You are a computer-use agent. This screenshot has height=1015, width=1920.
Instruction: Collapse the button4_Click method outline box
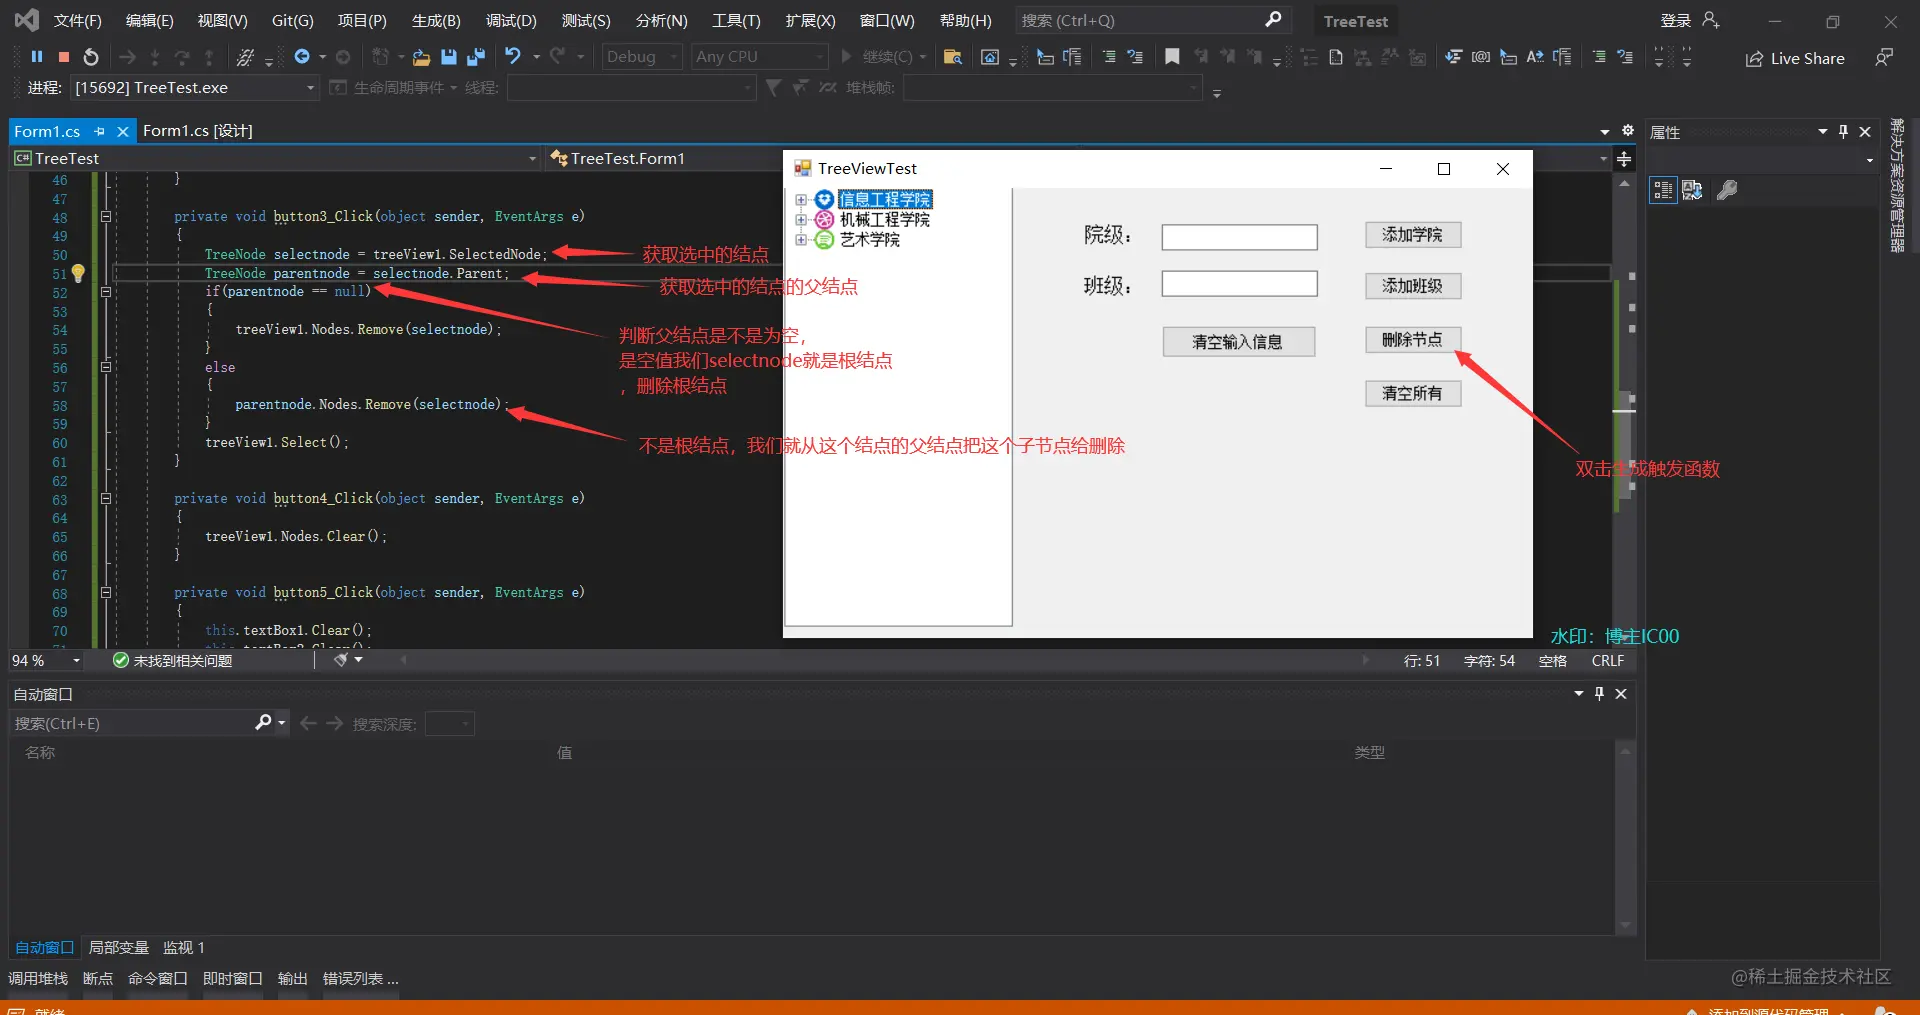coord(105,498)
